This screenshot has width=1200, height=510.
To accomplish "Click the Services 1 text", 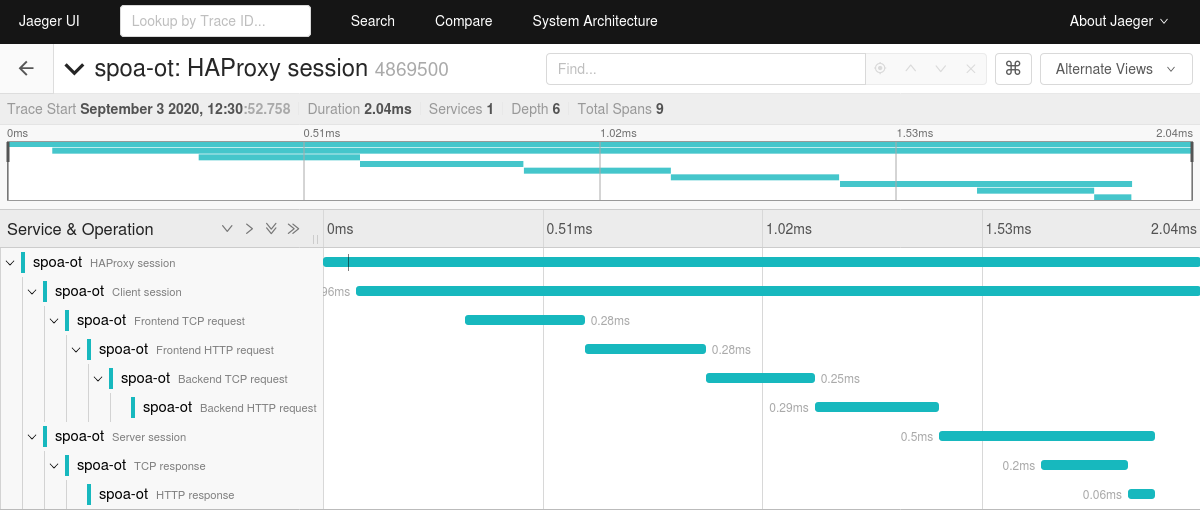I will click(461, 109).
